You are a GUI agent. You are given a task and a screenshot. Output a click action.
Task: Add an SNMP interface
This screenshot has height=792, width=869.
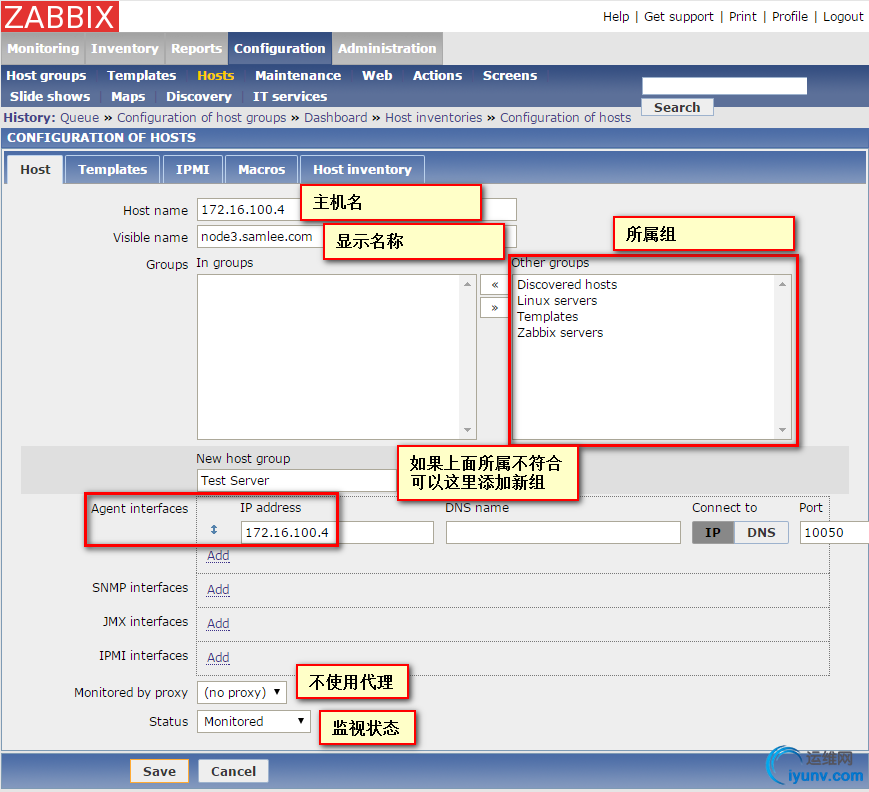click(x=218, y=589)
